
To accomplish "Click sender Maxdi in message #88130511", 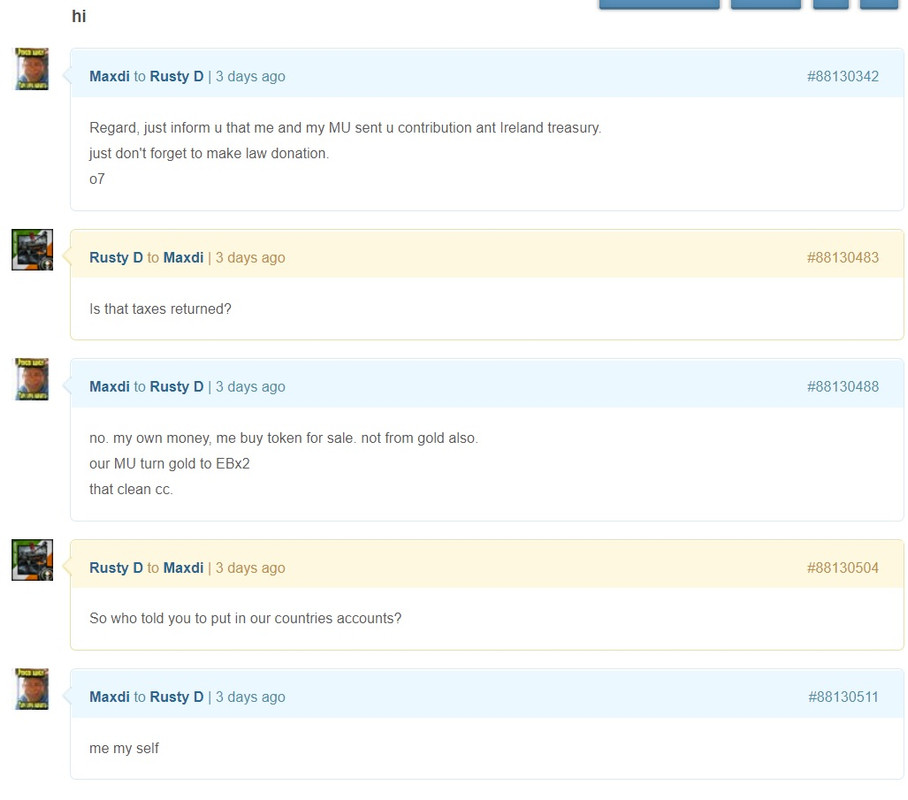I will click(109, 697).
